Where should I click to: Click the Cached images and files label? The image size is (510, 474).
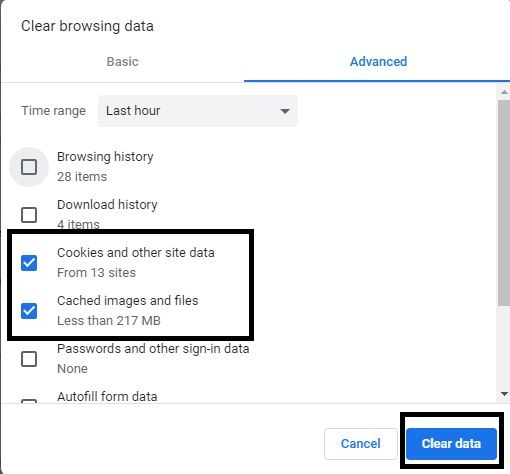[x=128, y=301]
